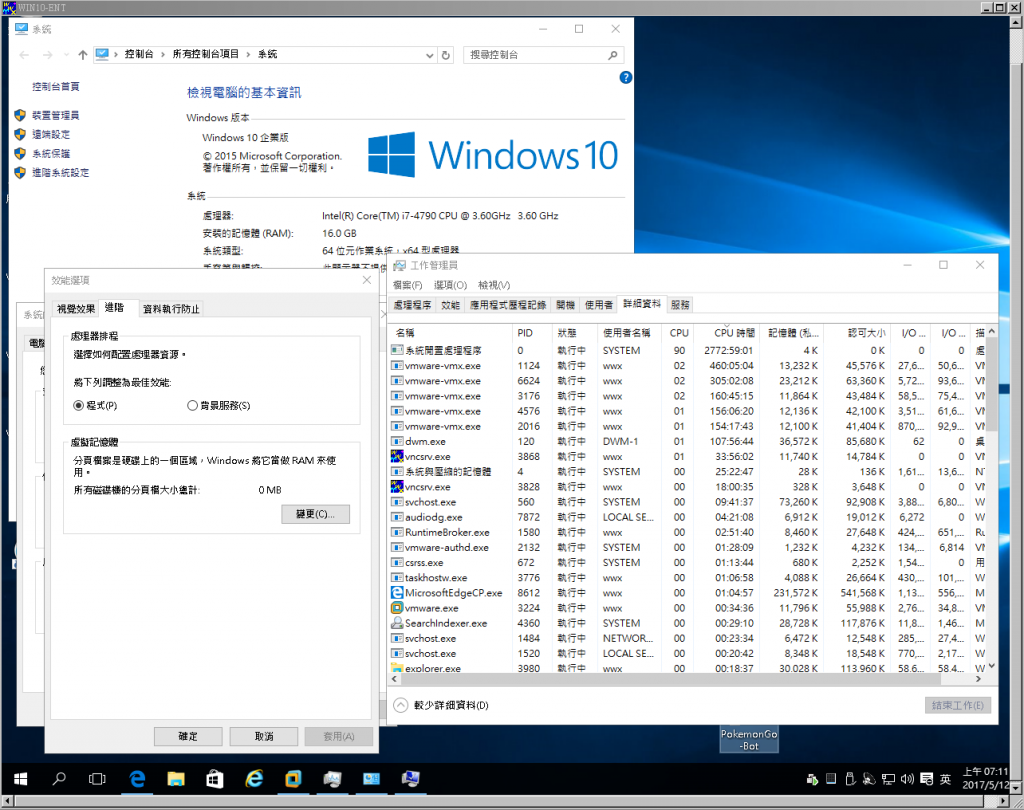Collapse Task Manager with 較少詳細資料(D)
The height and width of the screenshot is (810, 1024).
441,705
